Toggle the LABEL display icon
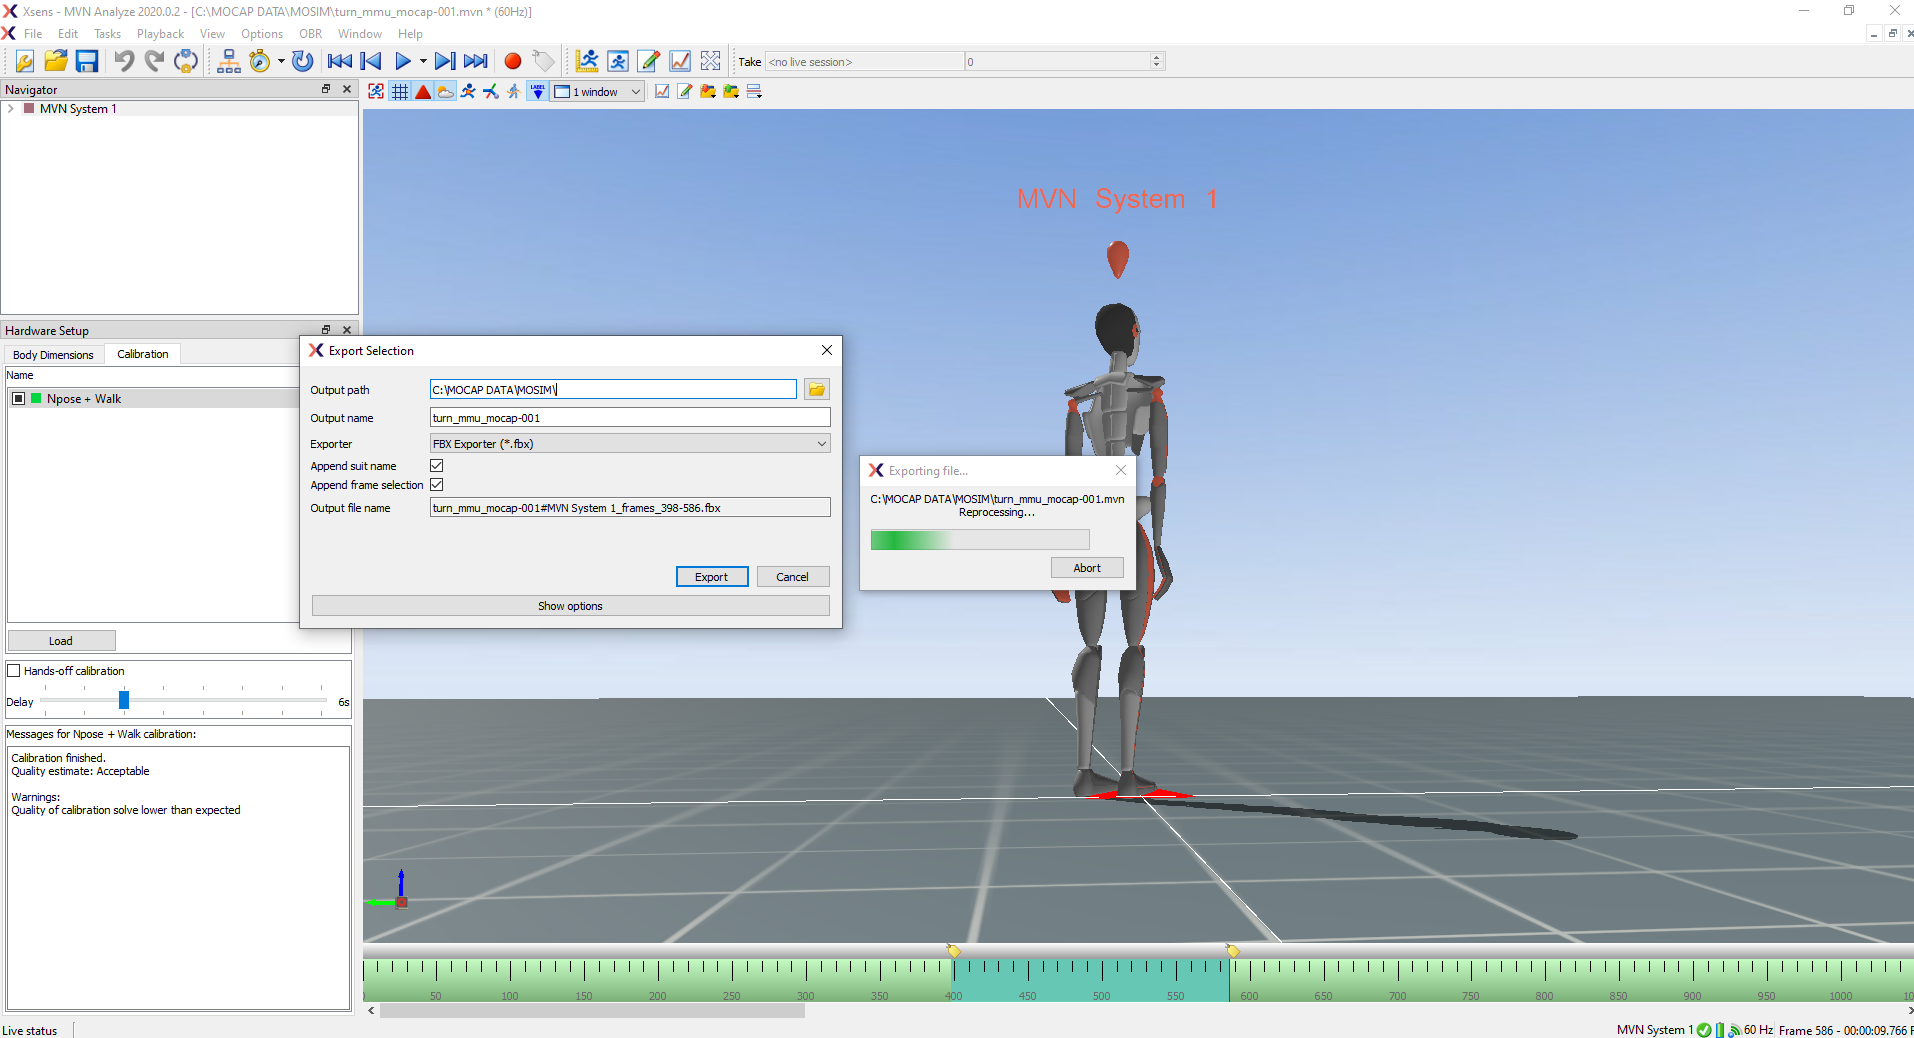This screenshot has height=1038, width=1914. click(x=538, y=92)
